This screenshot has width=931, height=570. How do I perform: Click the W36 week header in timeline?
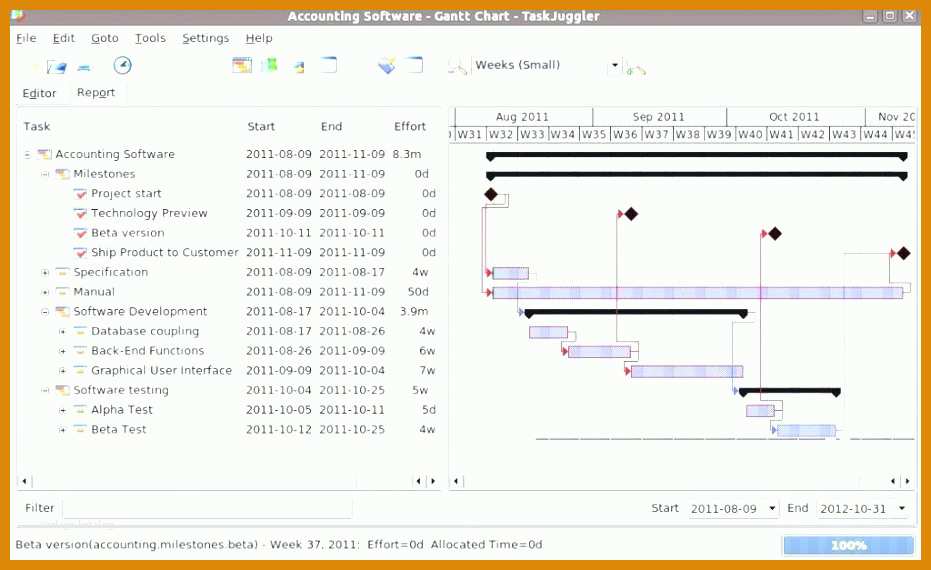pyautogui.click(x=625, y=134)
